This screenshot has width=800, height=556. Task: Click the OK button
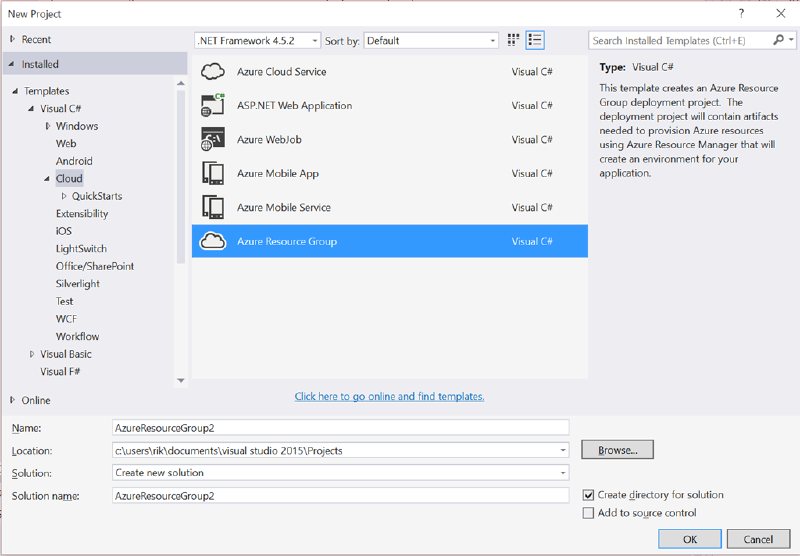tap(690, 539)
